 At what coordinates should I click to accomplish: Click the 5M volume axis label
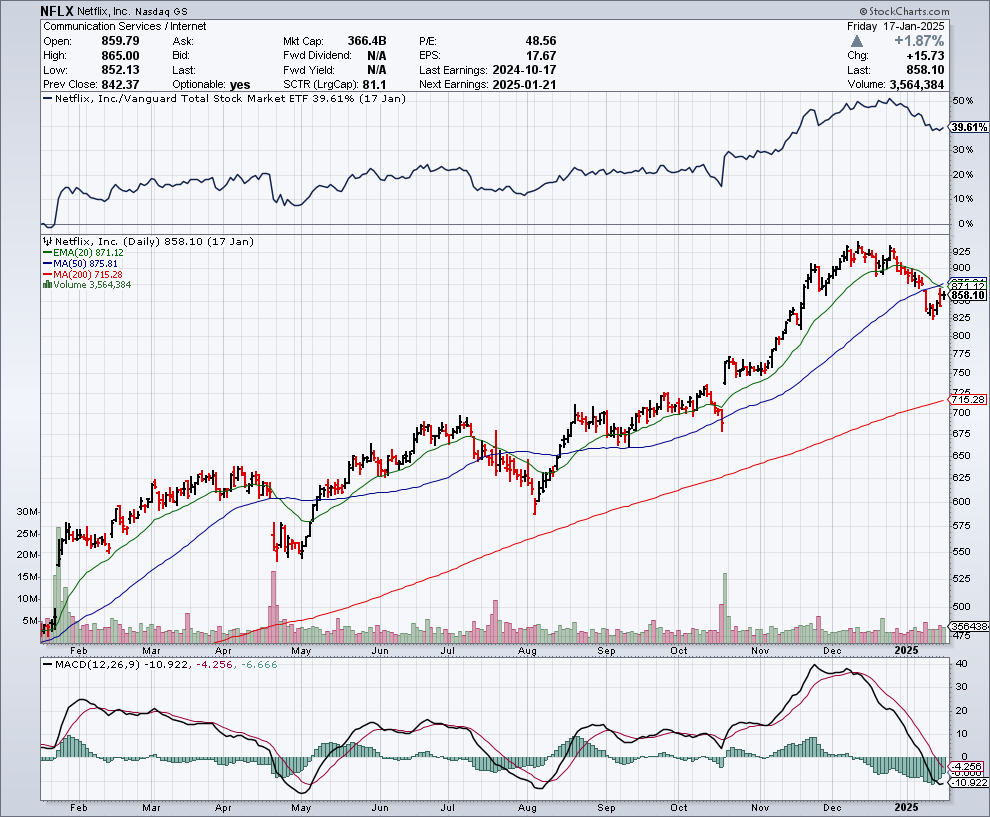pos(30,621)
